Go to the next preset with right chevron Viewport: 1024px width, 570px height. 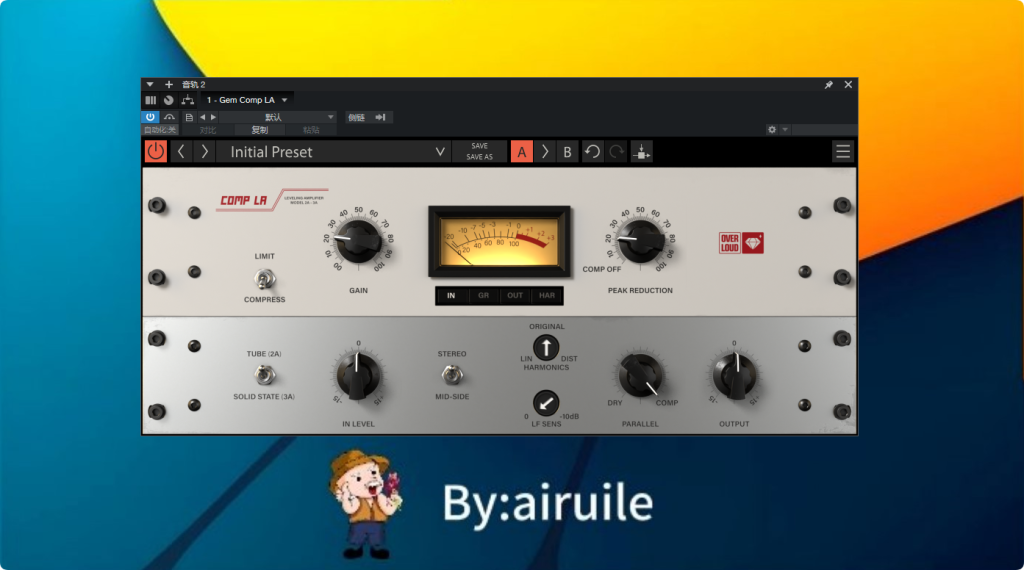pyautogui.click(x=204, y=151)
